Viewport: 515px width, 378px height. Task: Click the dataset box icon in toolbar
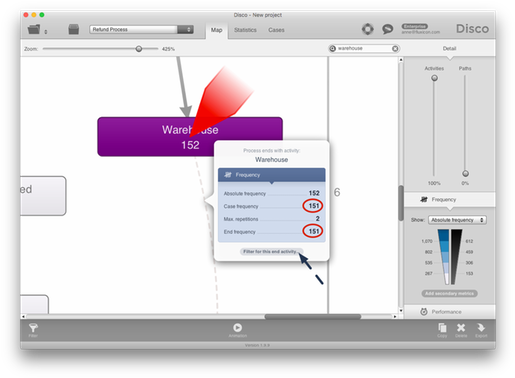tap(73, 29)
